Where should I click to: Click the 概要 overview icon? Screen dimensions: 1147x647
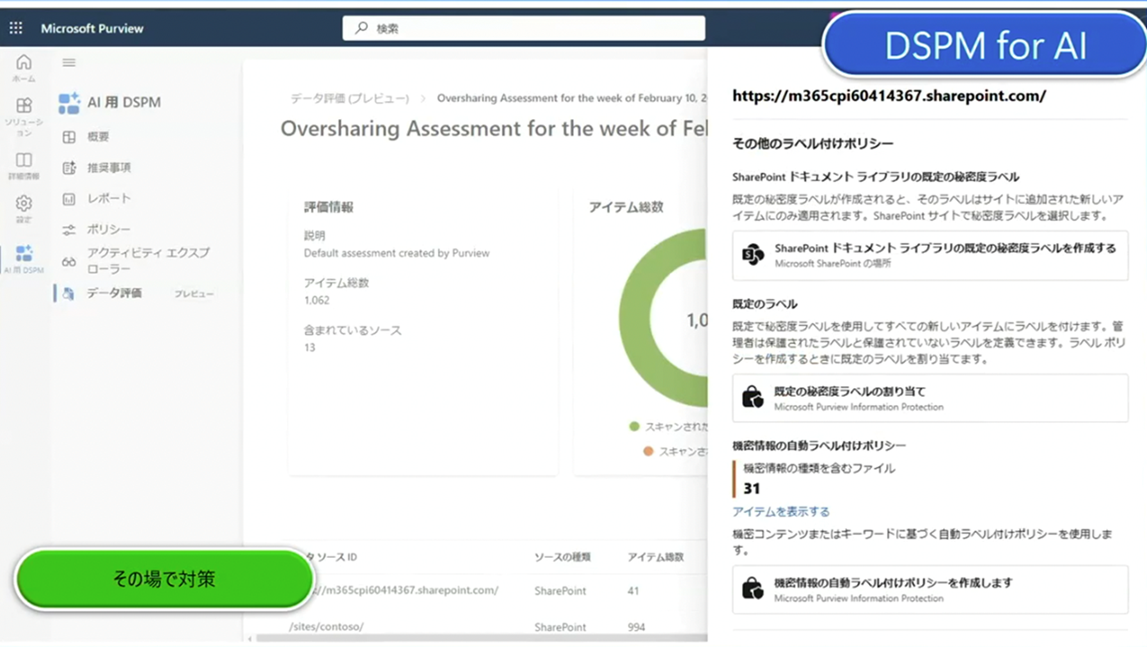coord(69,137)
